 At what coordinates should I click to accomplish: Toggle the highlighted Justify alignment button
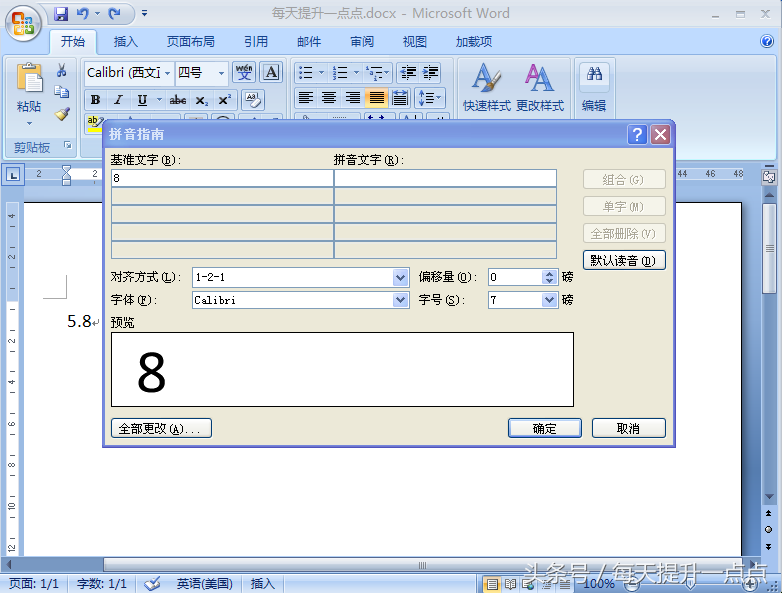pos(377,98)
